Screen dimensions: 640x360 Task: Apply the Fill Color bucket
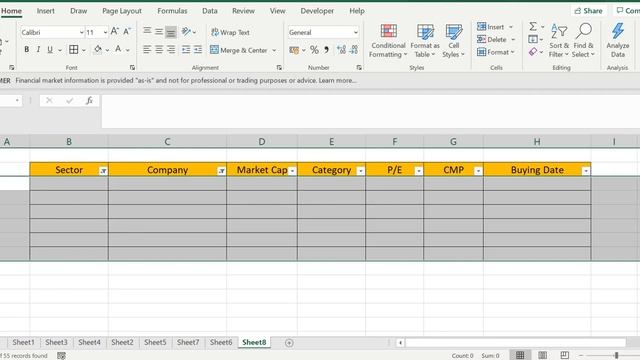click(98, 50)
